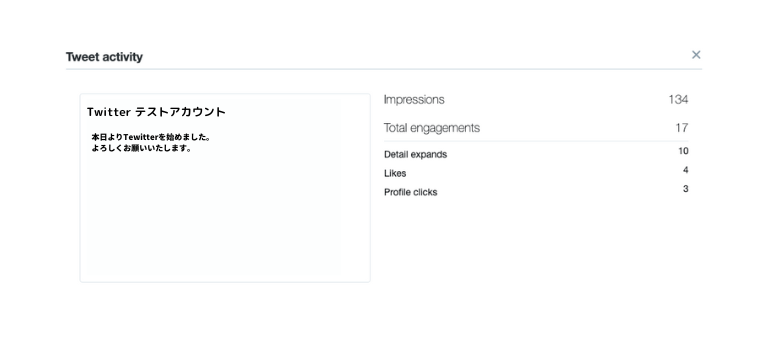Select the Total engagements label
The height and width of the screenshot is (363, 768).
pos(432,128)
